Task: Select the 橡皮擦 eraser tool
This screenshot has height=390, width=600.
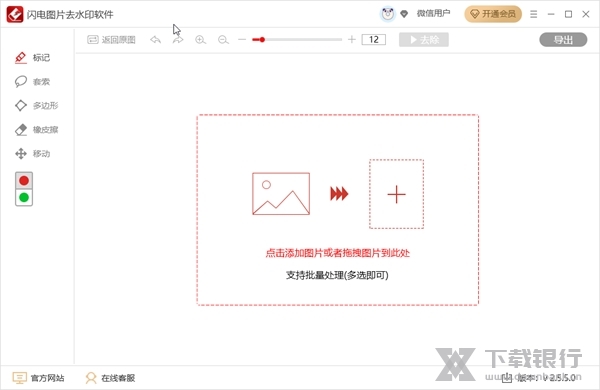Action: click(x=36, y=130)
